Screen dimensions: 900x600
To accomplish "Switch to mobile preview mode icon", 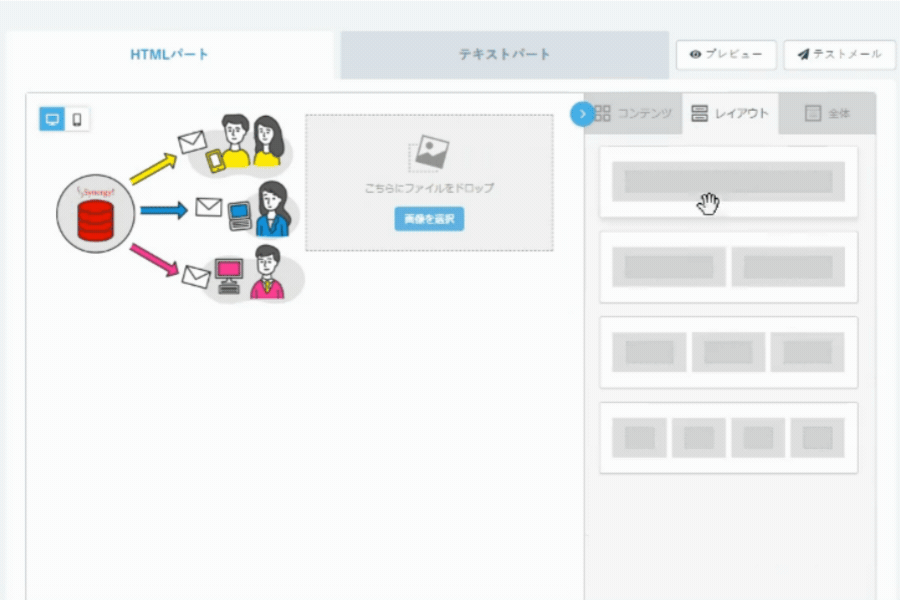I will [77, 119].
